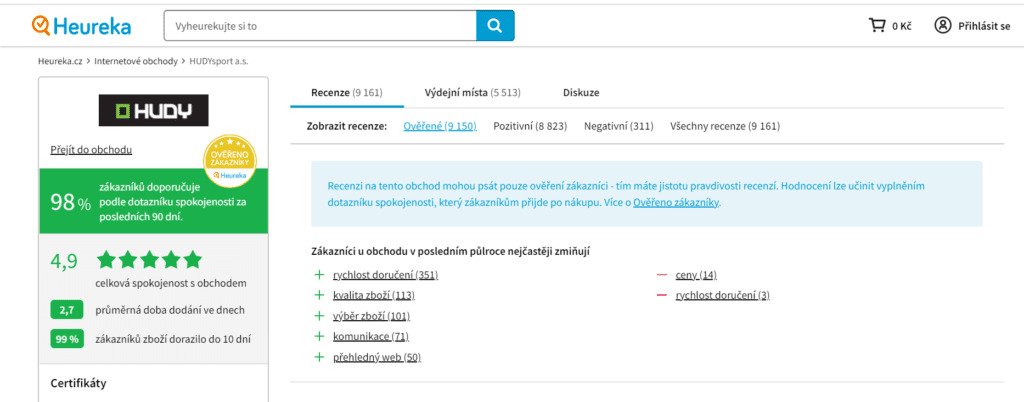This screenshot has height=402, width=1024.
Task: Click plus icon beside rychlost doručení (351)
Action: point(319,275)
